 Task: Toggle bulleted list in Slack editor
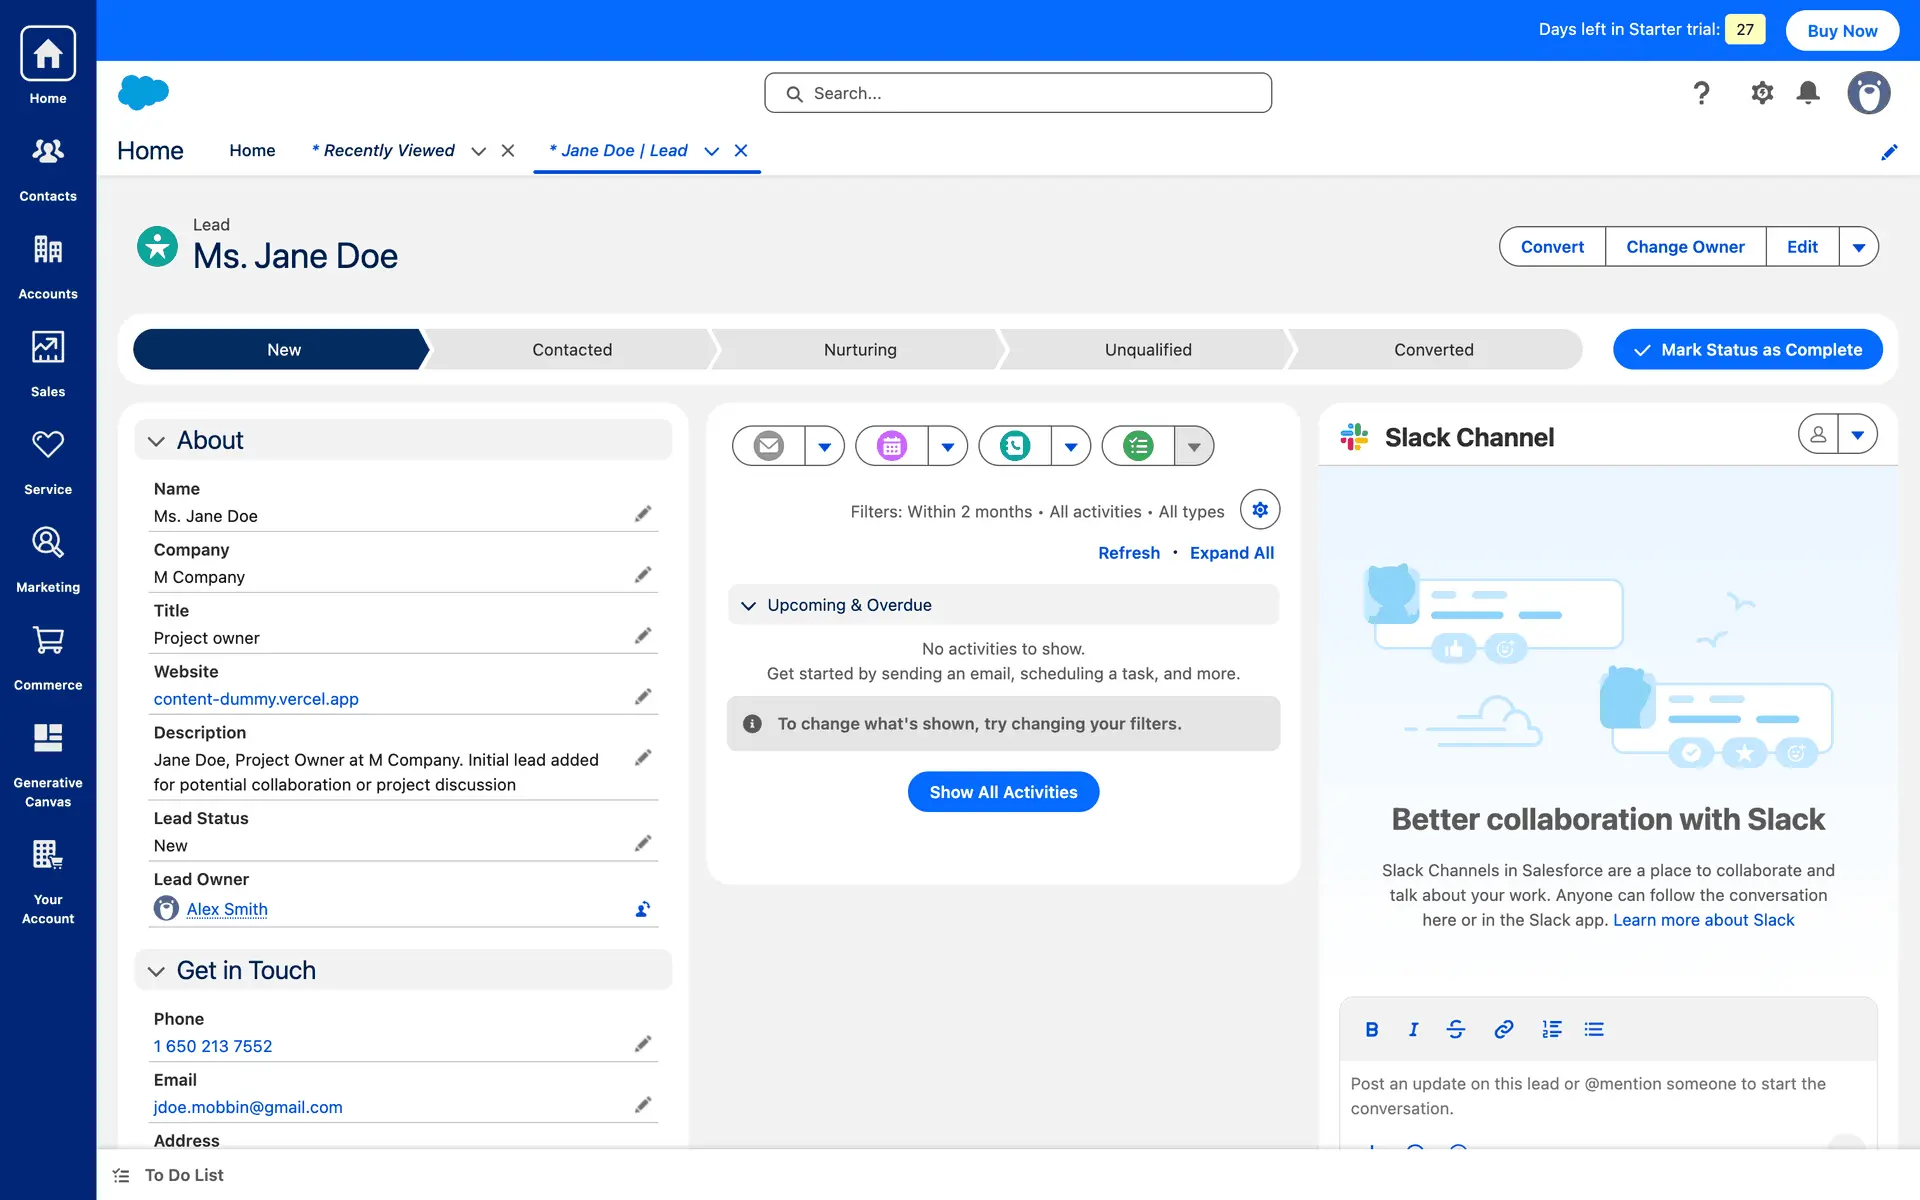pos(1593,1029)
